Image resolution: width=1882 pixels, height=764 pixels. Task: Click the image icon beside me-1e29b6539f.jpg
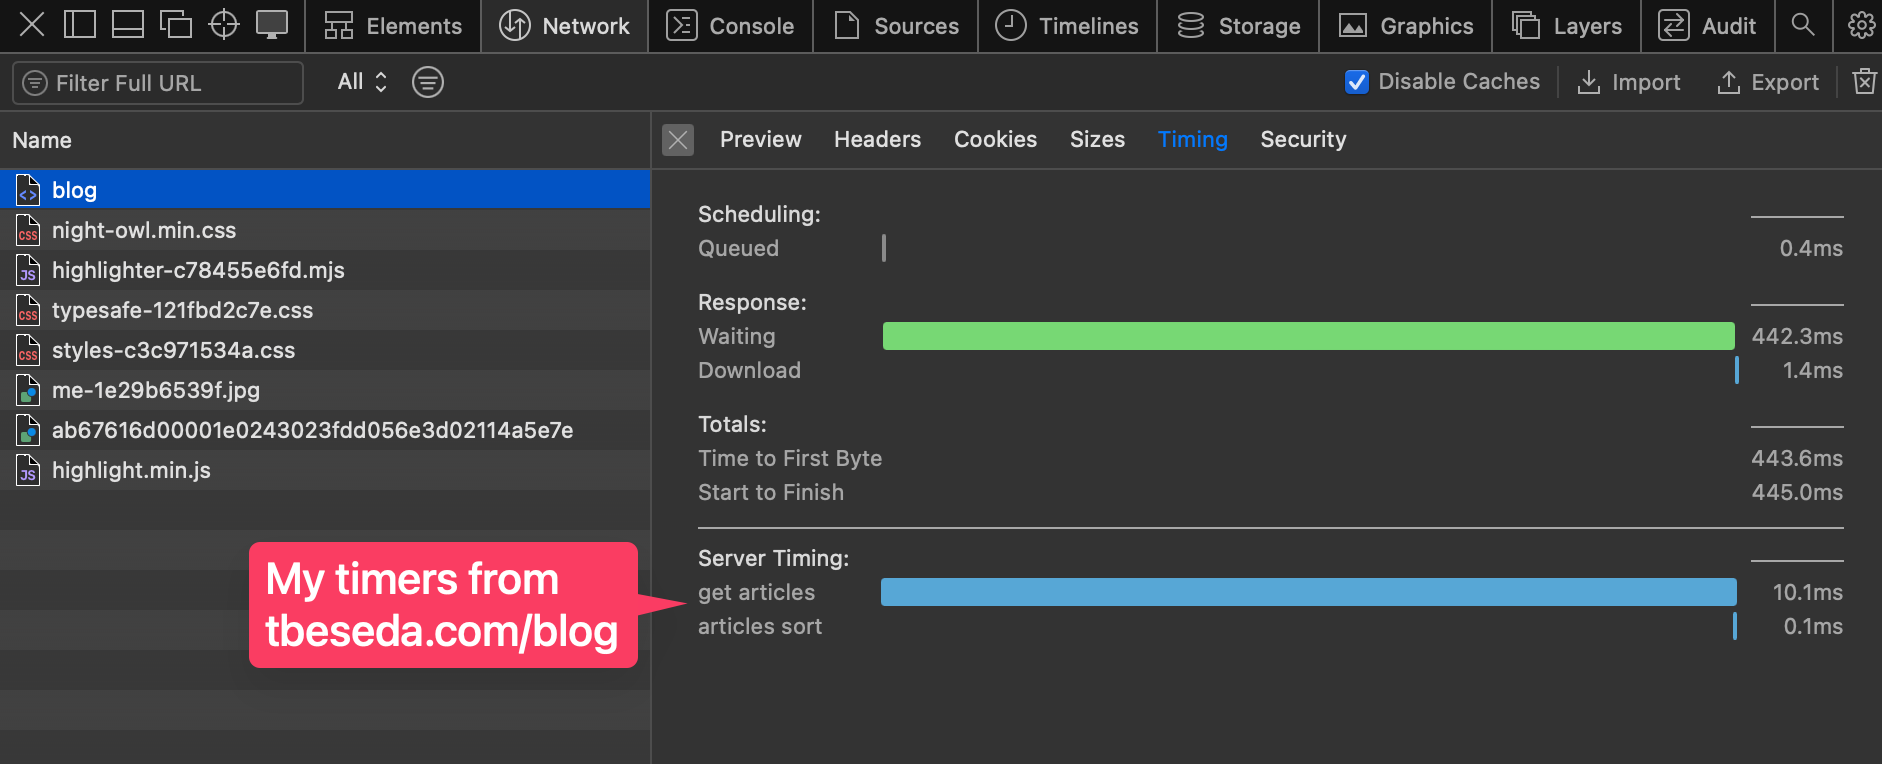(28, 390)
